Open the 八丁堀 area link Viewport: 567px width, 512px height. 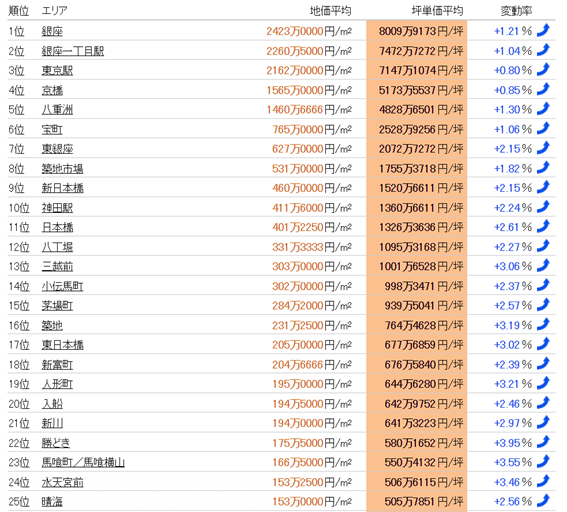57,247
